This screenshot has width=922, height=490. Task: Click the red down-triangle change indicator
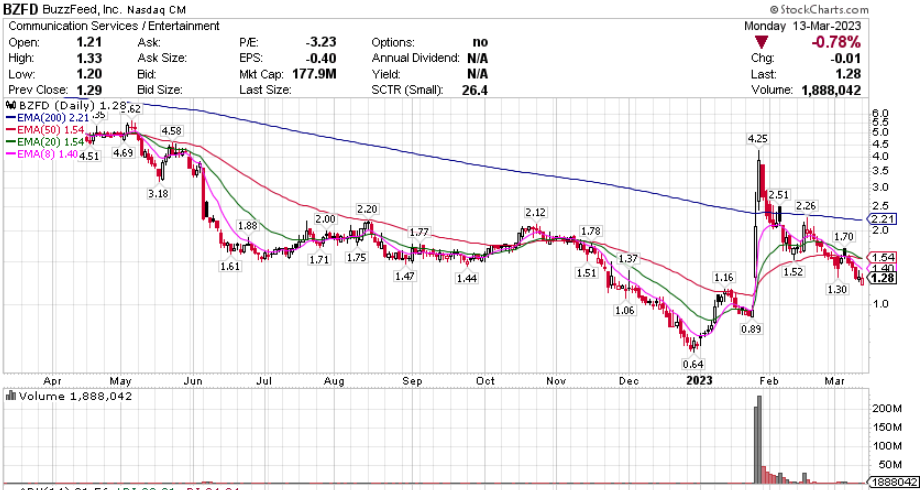pos(762,42)
